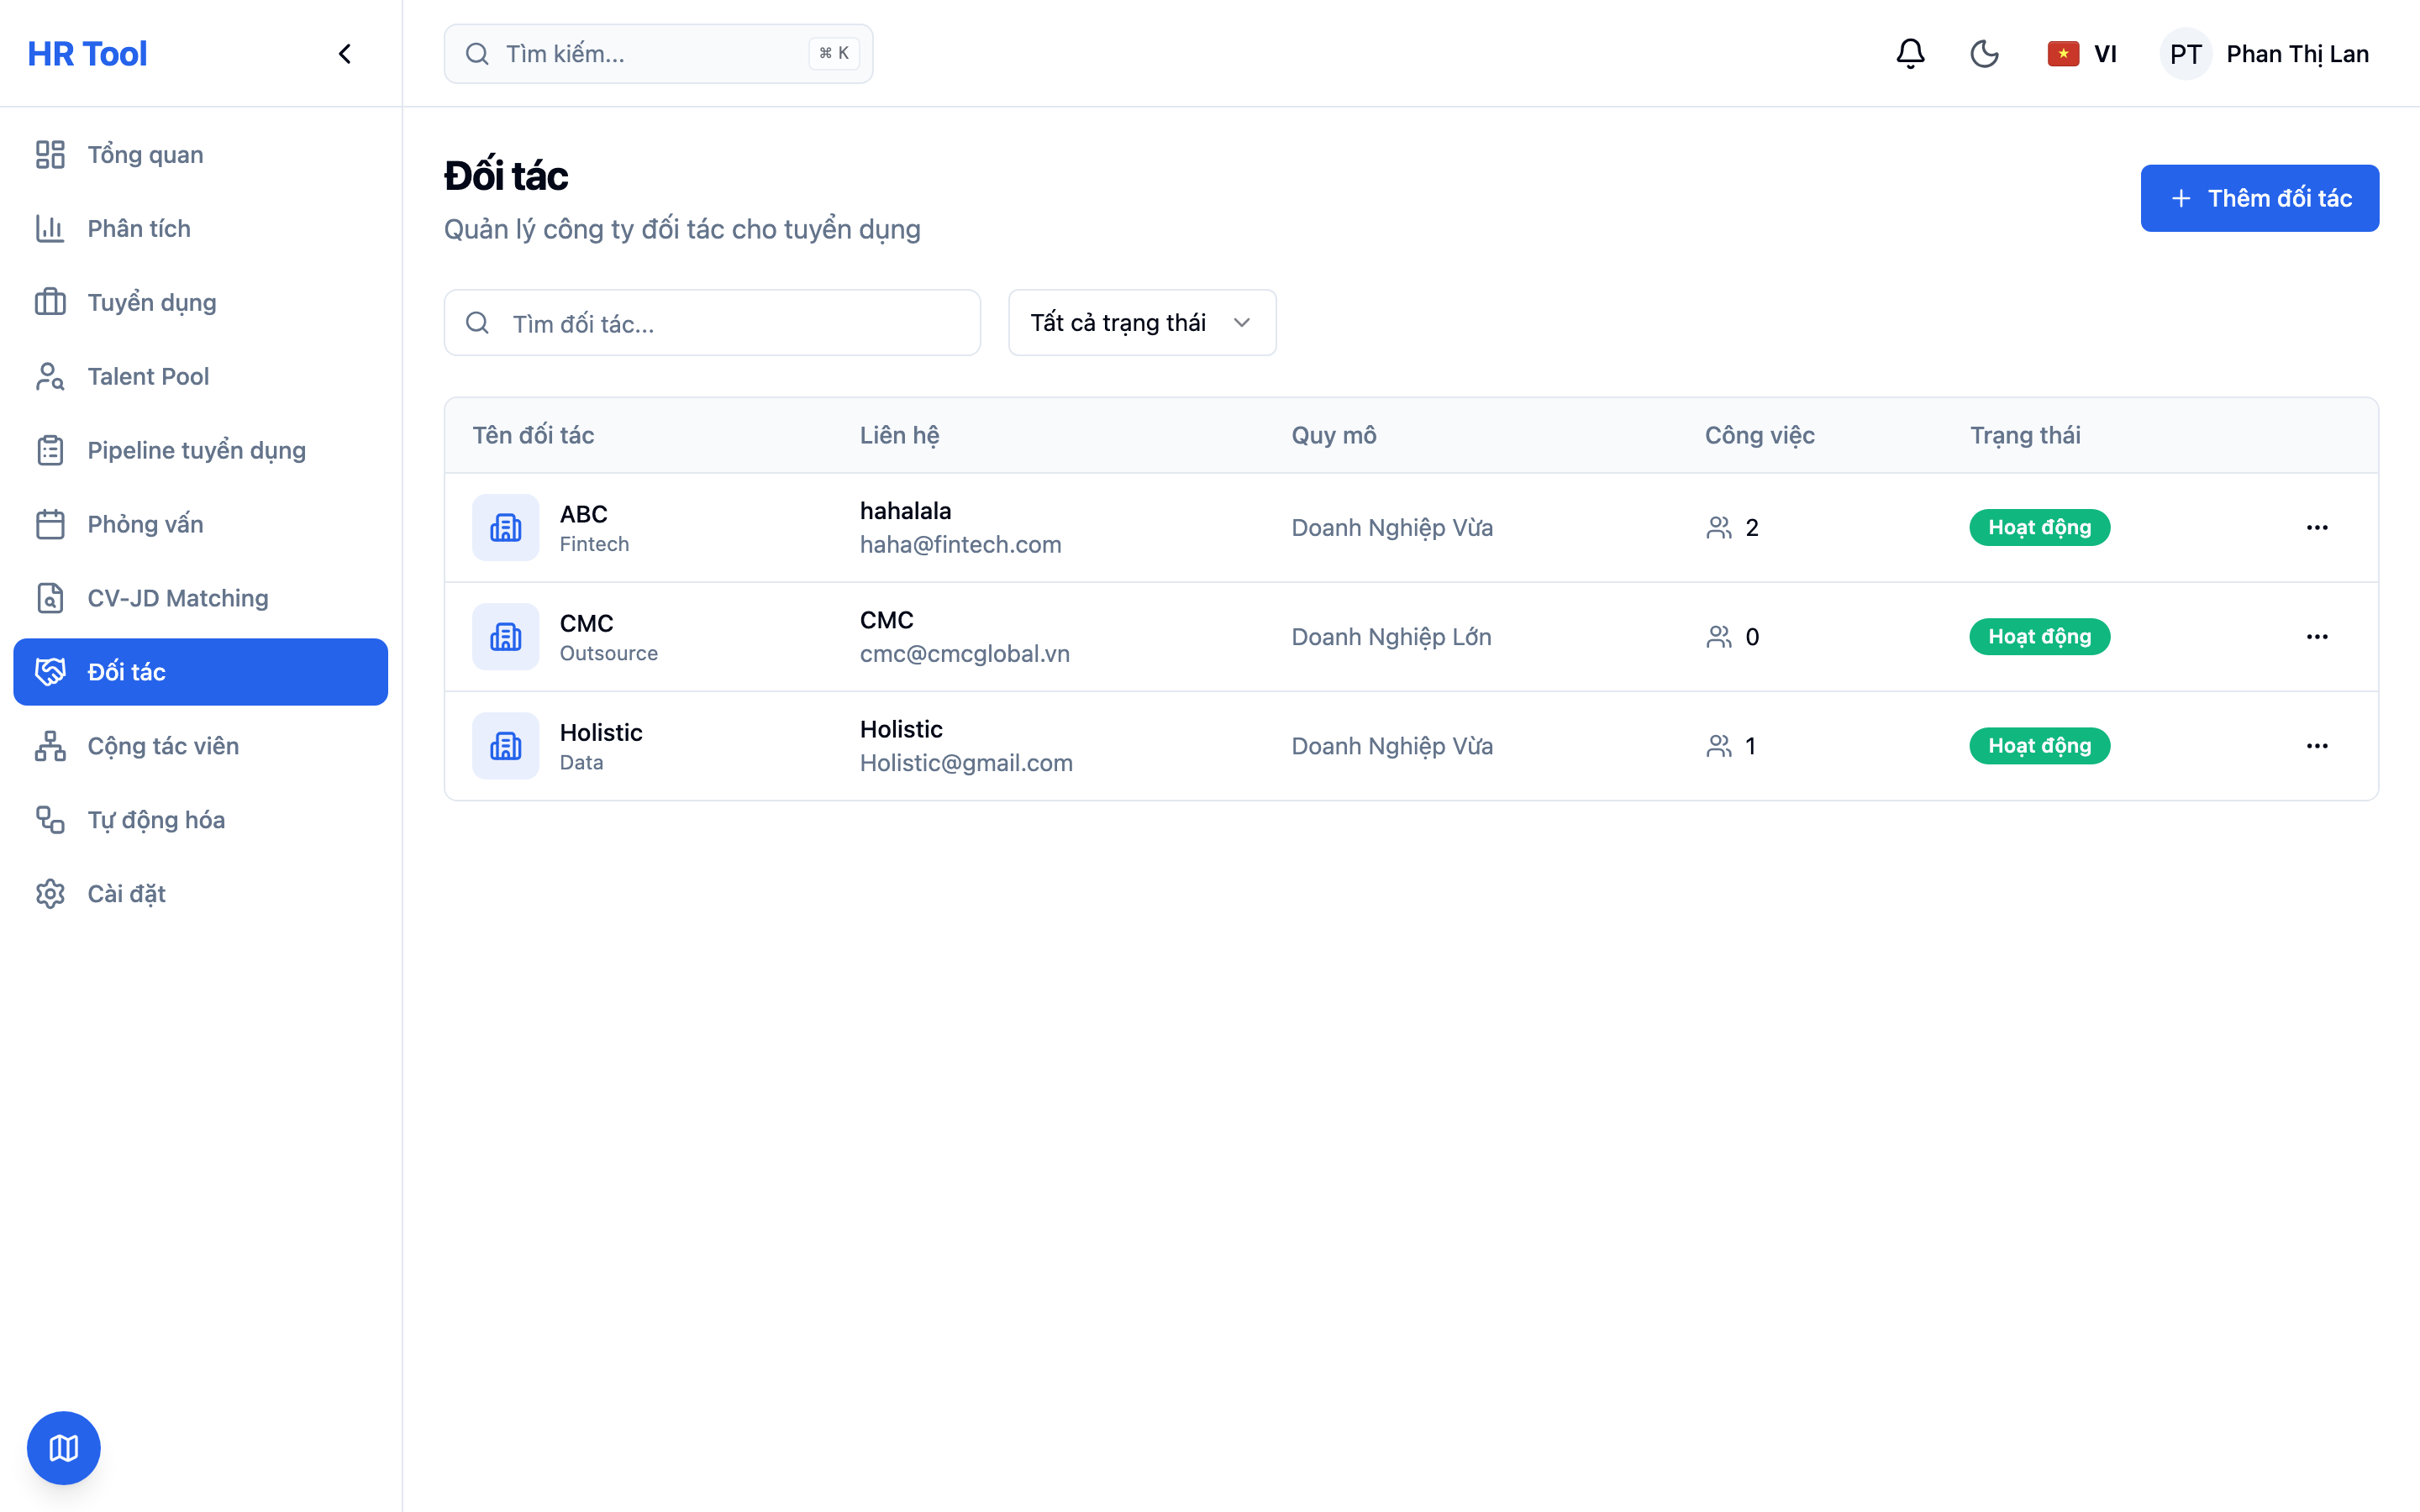Open partner ABC name
Screen dimensions: 2420x1512
[584, 514]
